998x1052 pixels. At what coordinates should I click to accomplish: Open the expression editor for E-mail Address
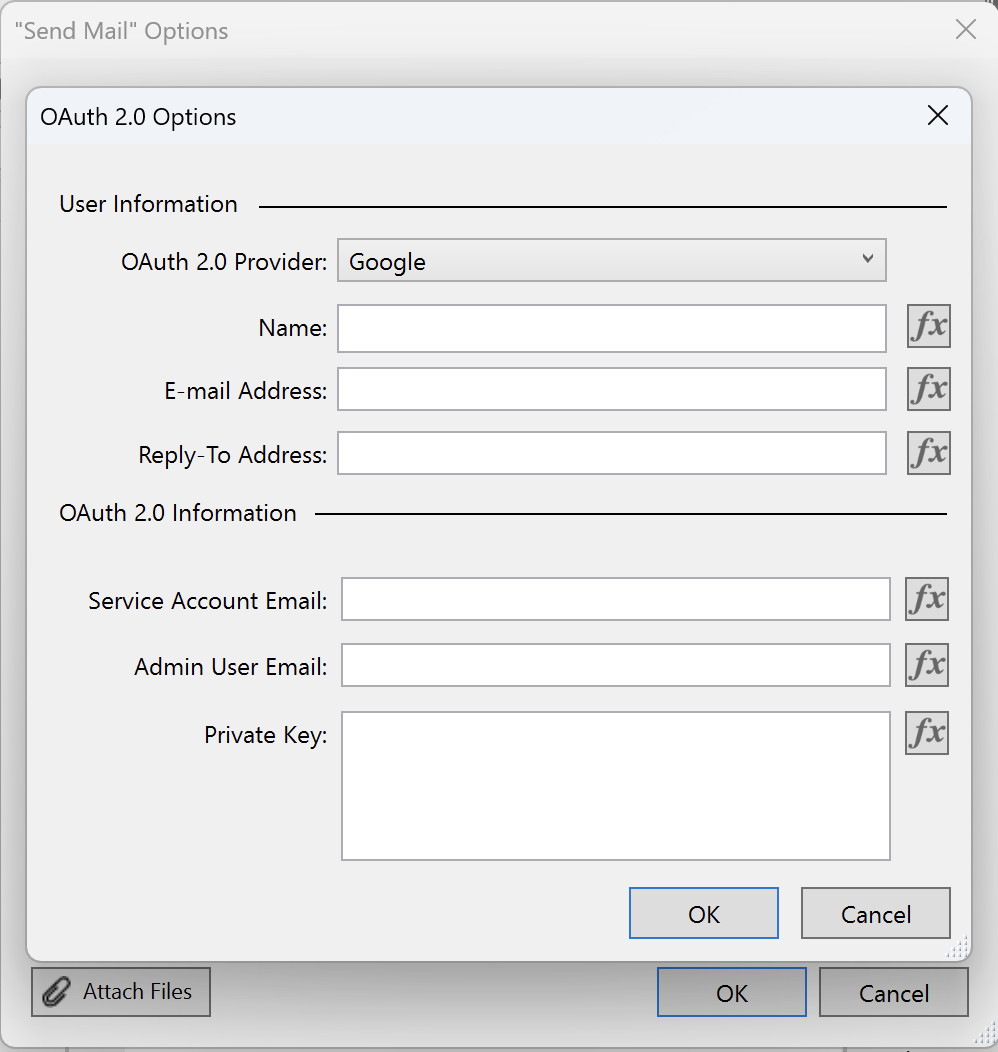coord(928,389)
